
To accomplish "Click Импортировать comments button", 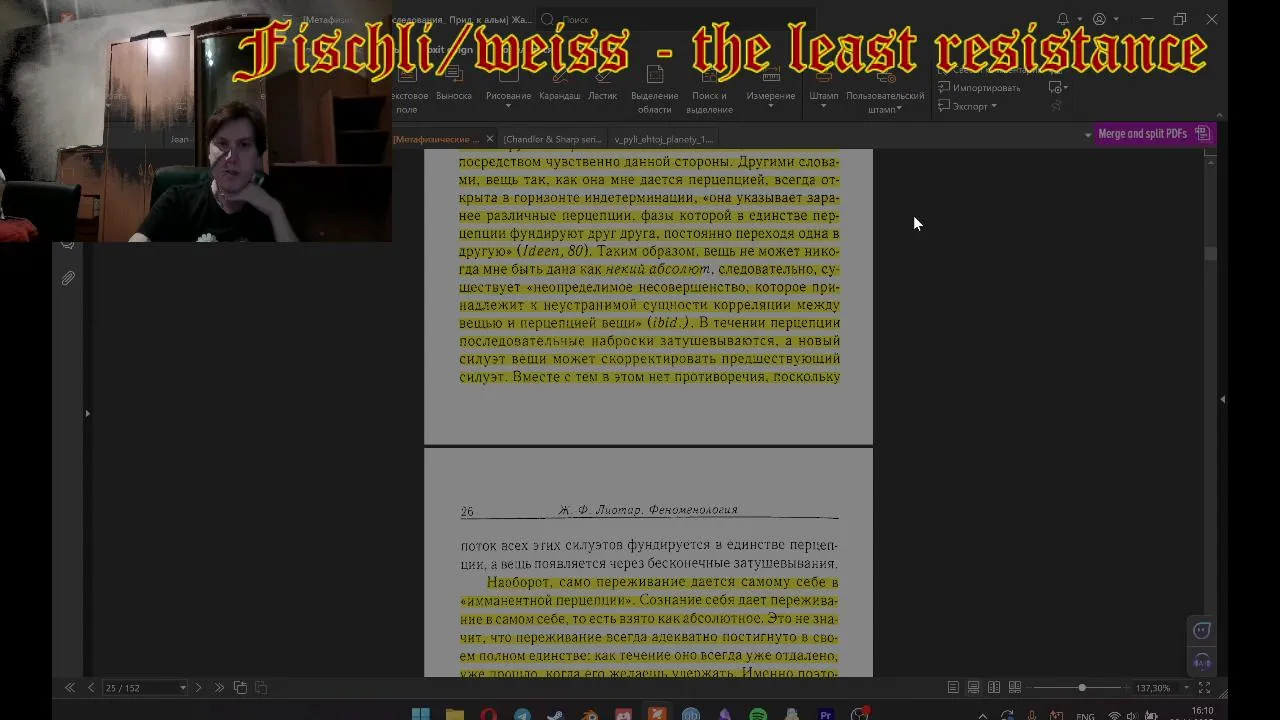I will 980,88.
